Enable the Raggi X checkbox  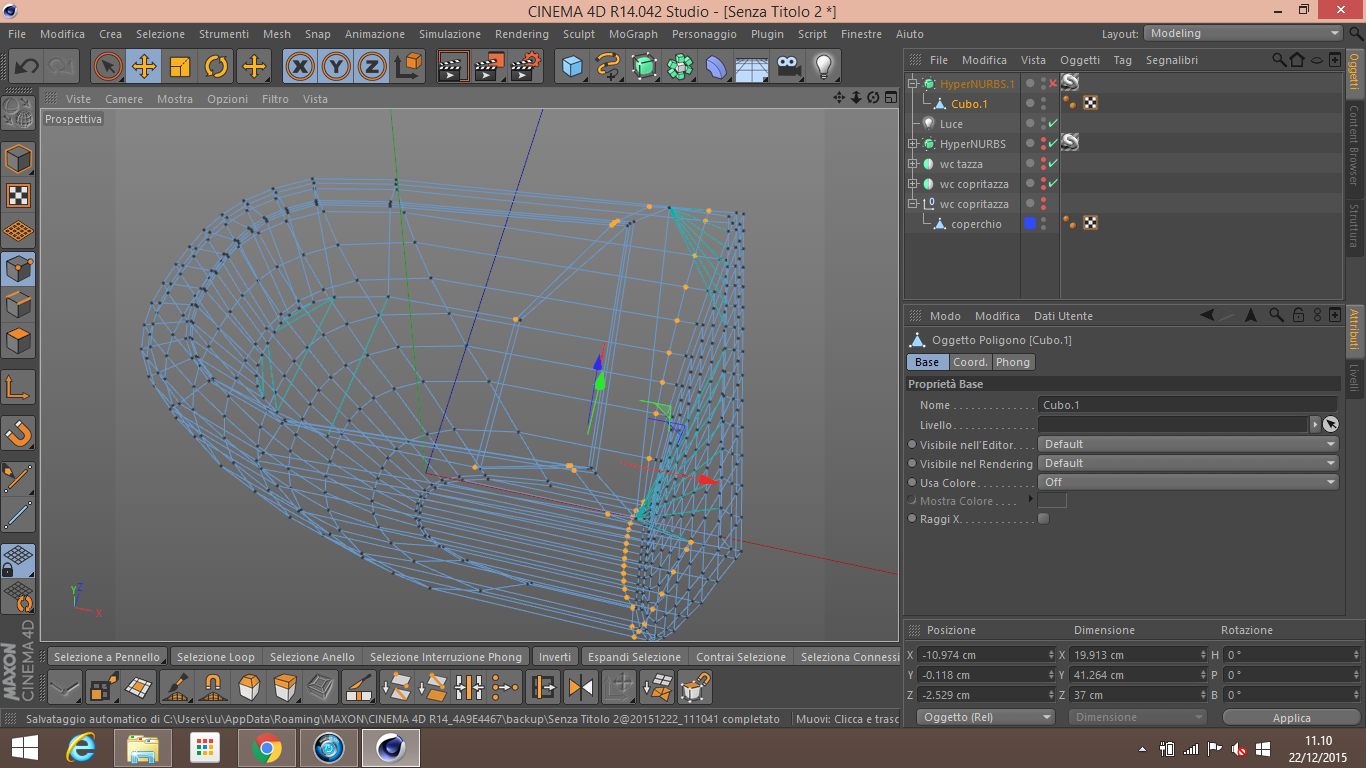(x=1044, y=519)
